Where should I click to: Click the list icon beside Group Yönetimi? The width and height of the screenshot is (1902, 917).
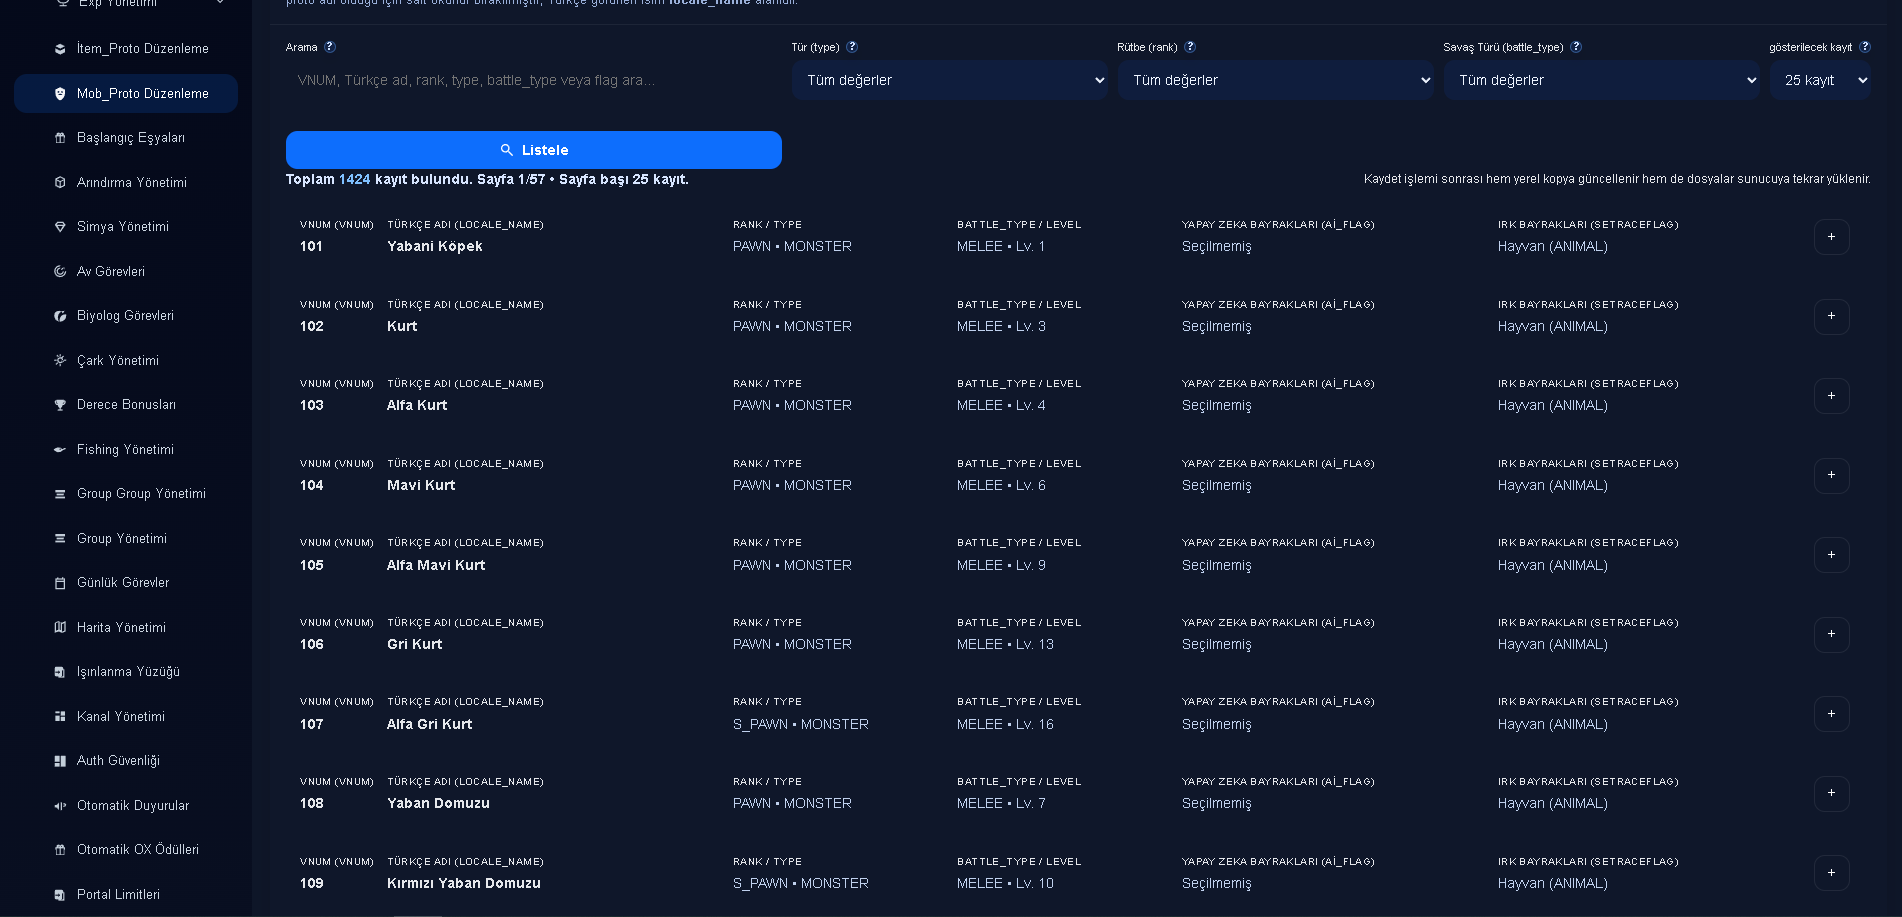[x=60, y=539]
